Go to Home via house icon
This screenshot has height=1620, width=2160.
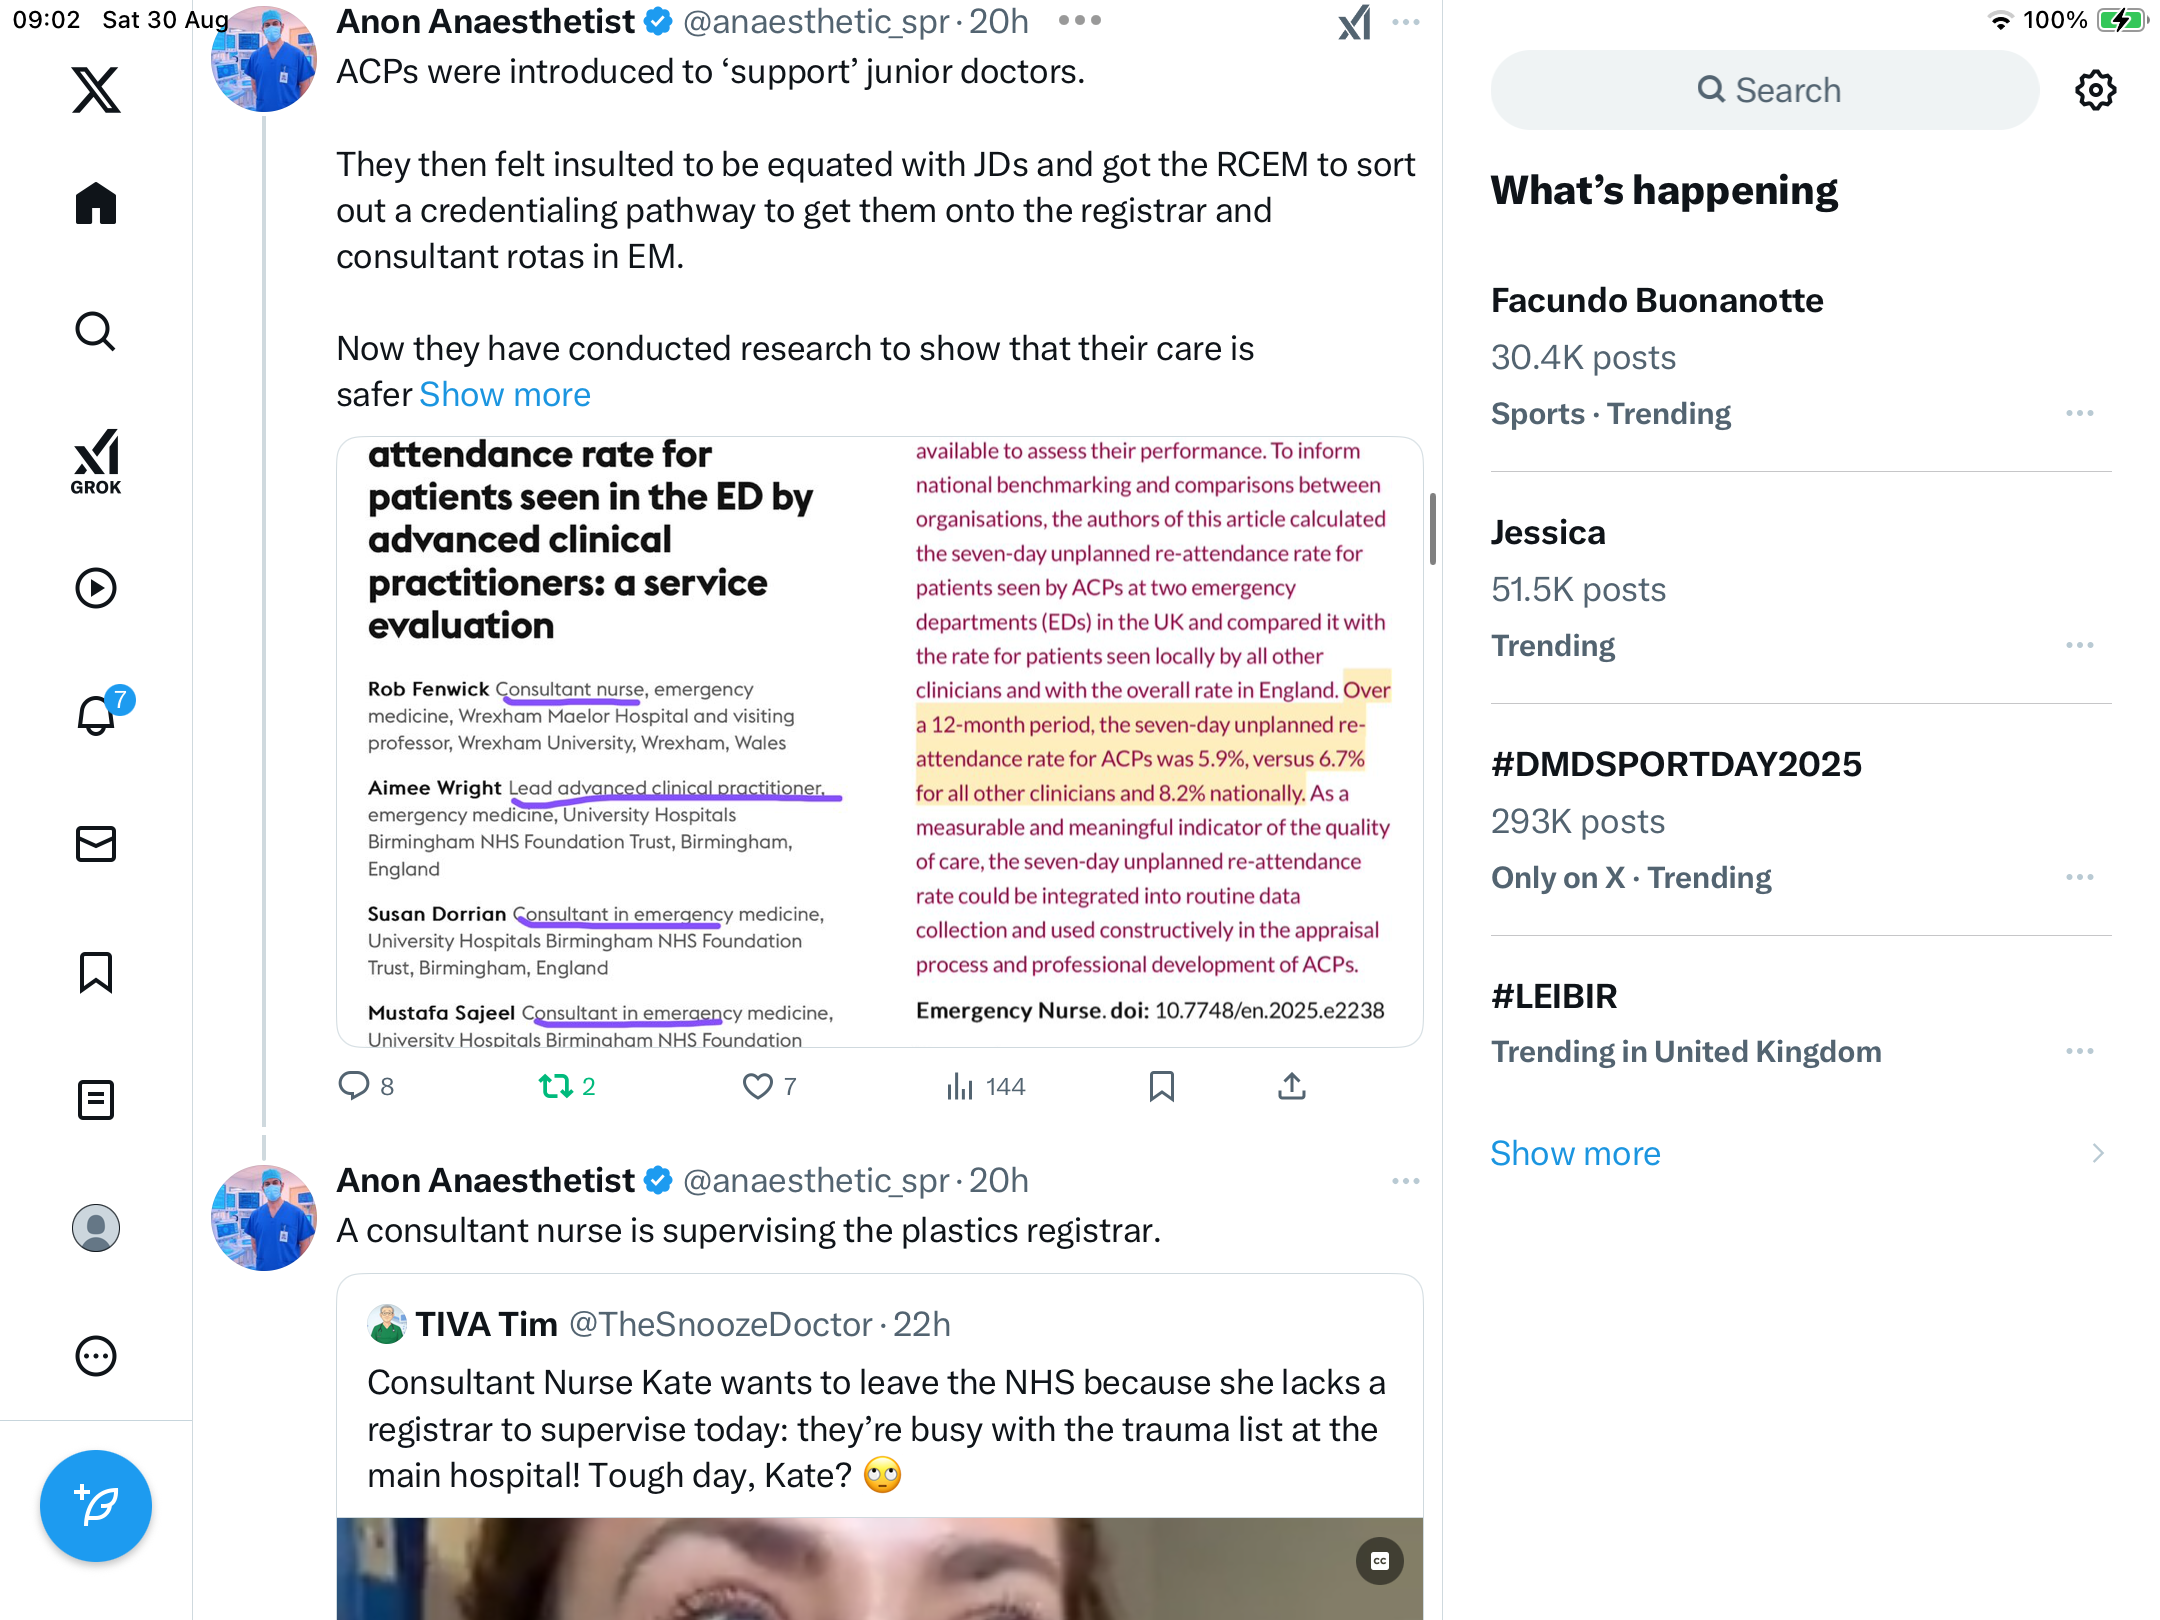[96, 203]
